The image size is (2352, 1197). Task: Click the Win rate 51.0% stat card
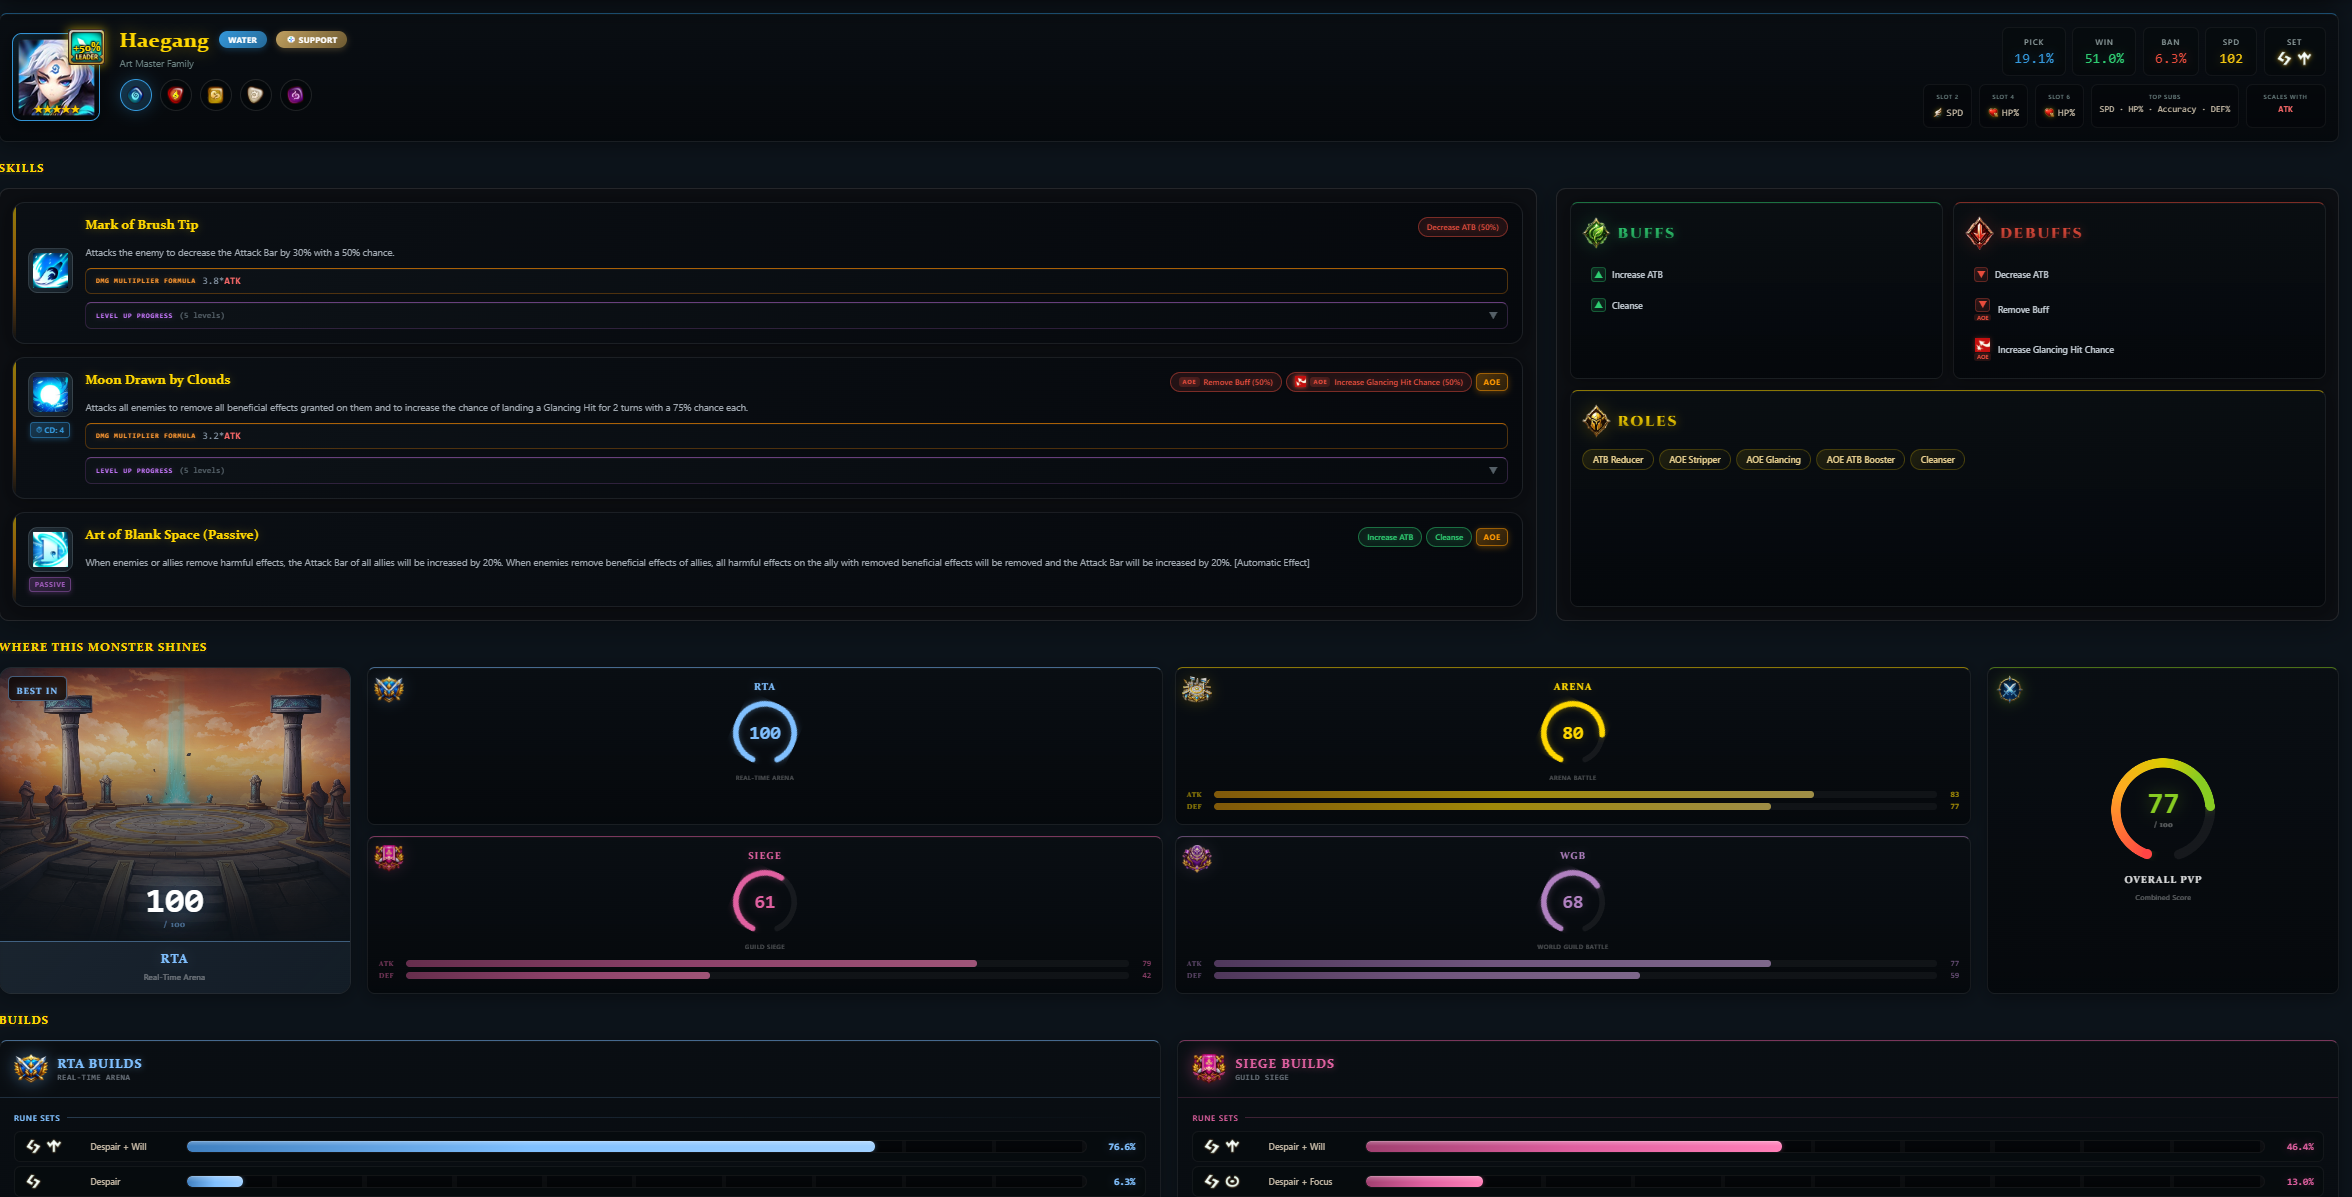coord(2104,52)
